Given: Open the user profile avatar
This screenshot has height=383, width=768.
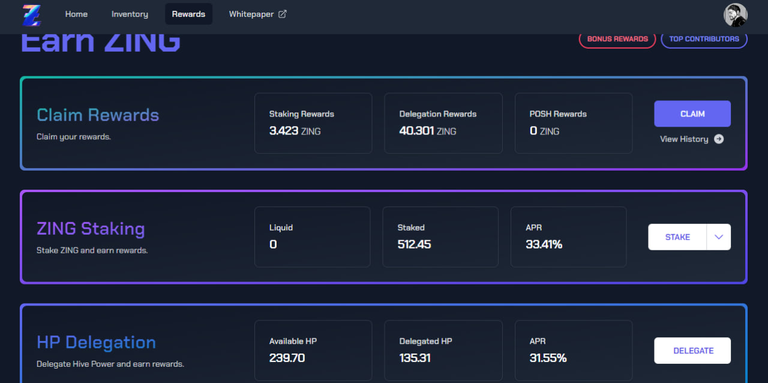Looking at the screenshot, I should pos(735,15).
